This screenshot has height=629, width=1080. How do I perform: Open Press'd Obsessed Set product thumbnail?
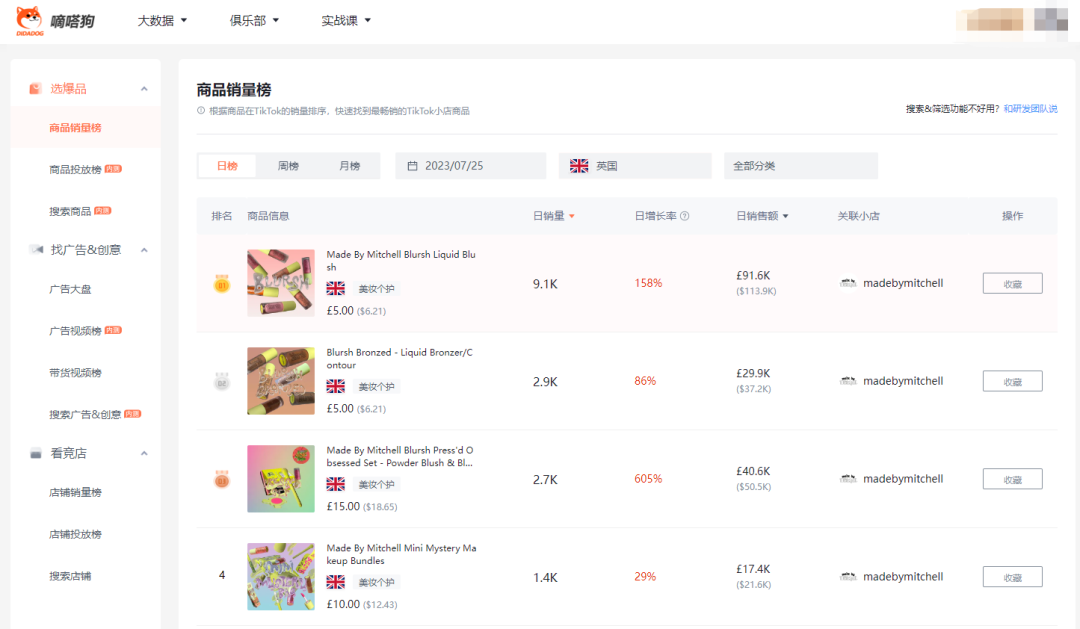(281, 479)
